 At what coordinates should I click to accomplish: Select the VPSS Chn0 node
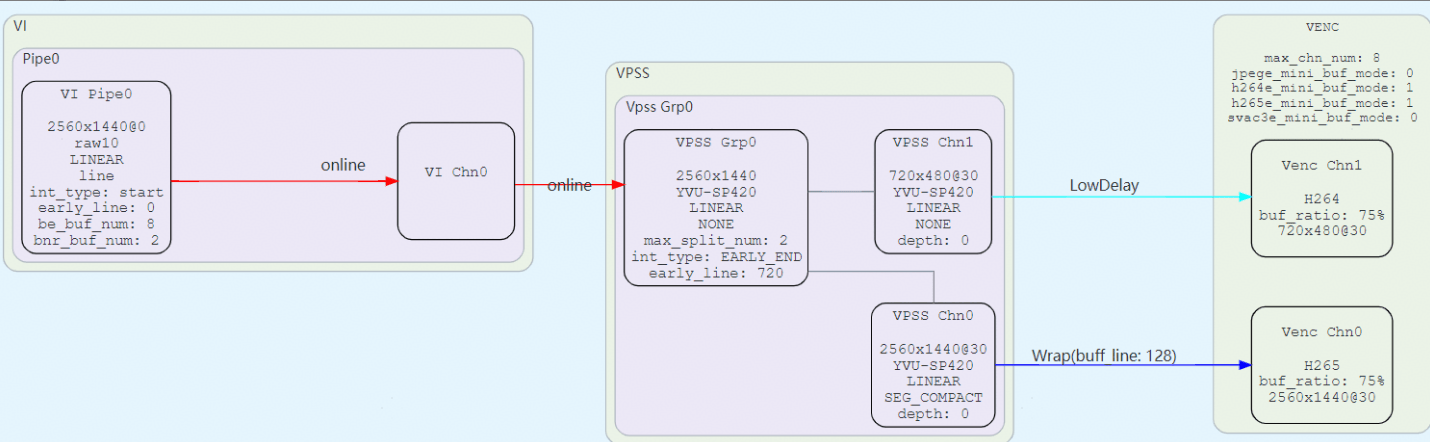click(x=933, y=366)
